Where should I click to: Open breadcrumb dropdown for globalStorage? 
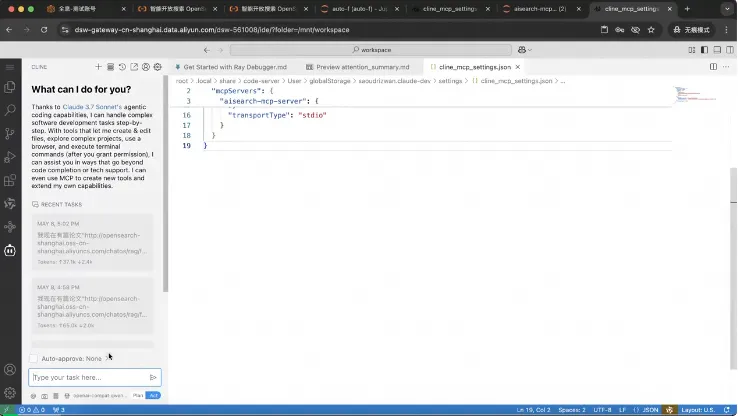coord(330,81)
